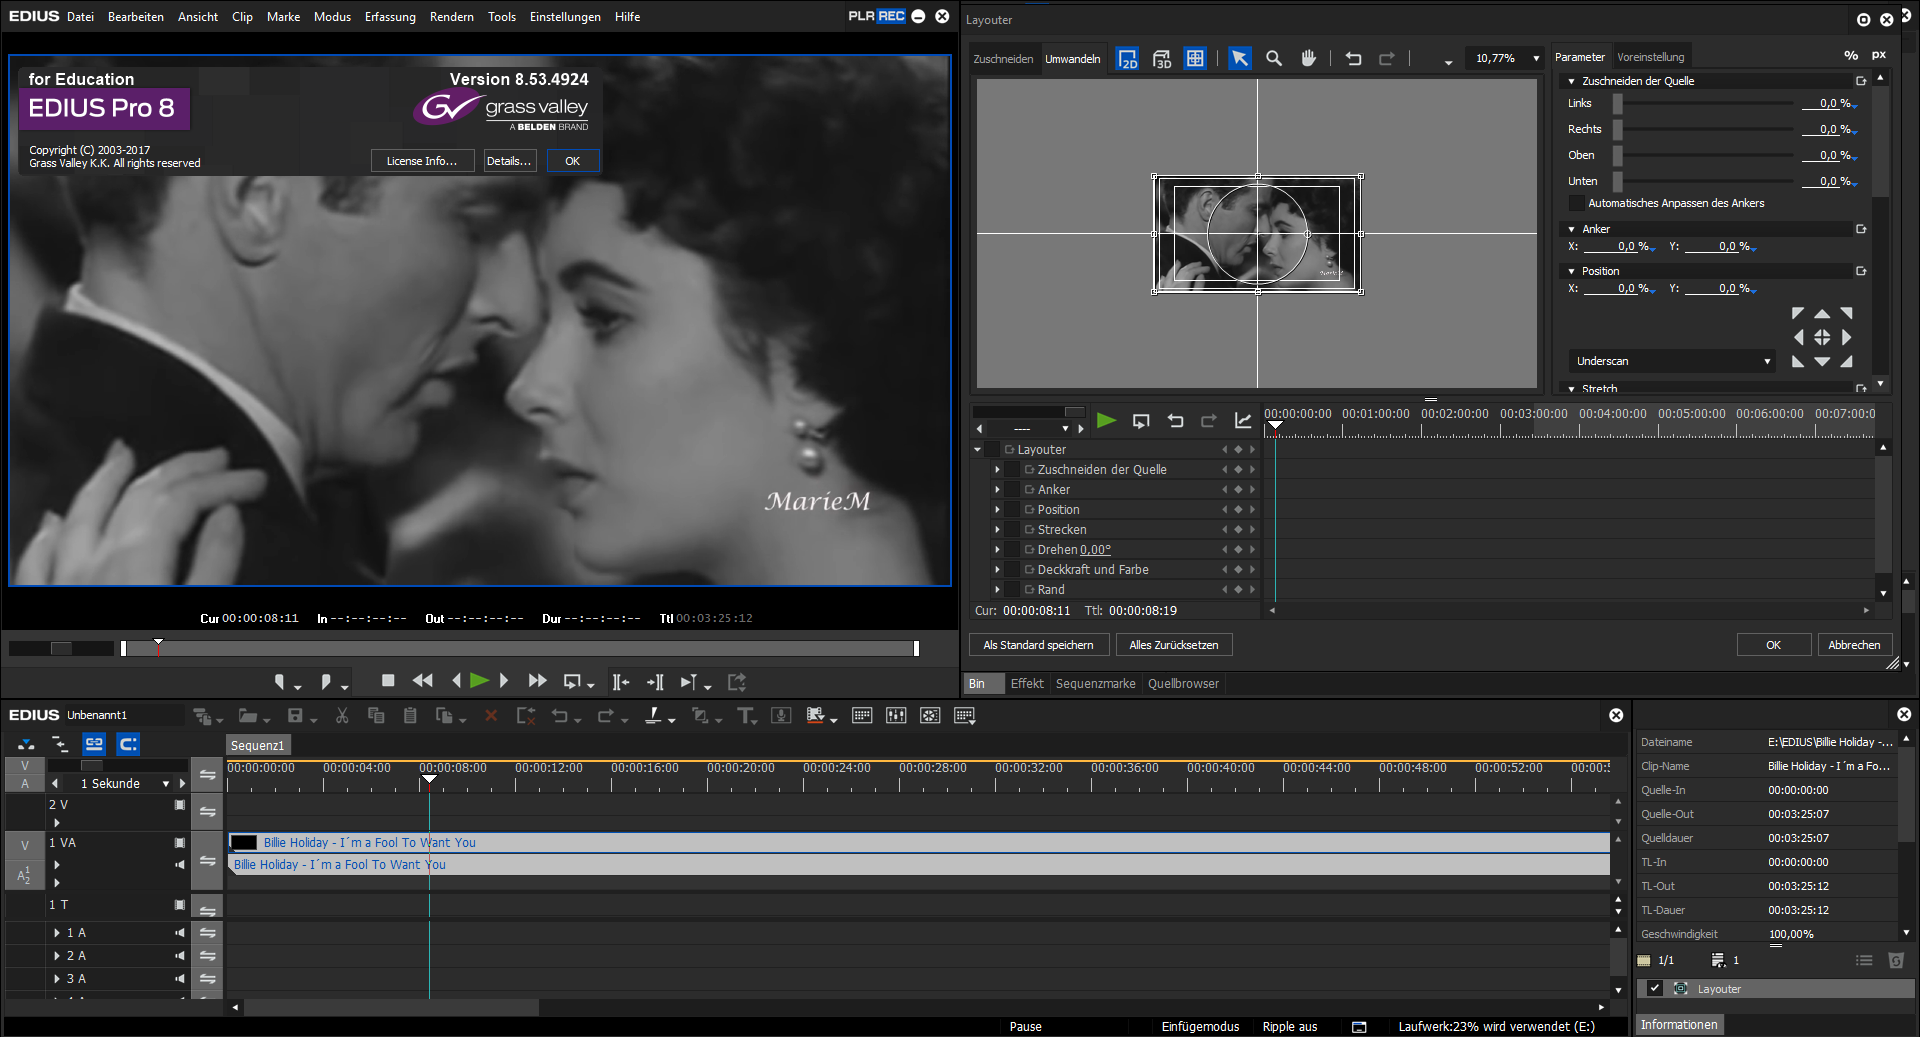Open the Einstellungen menu

[x=566, y=17]
